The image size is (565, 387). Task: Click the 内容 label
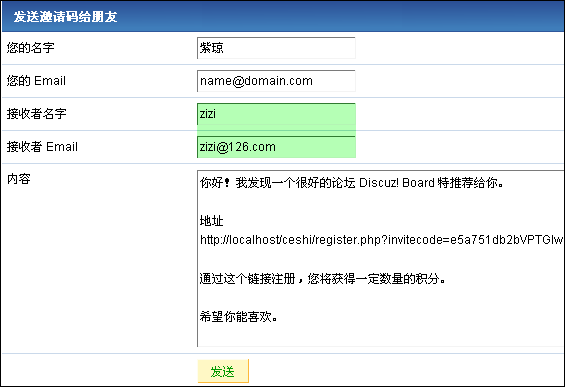[x=19, y=179]
